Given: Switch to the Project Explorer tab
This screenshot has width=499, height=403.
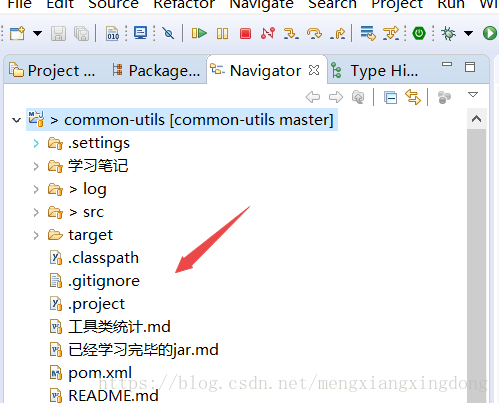Looking at the screenshot, I should (52, 71).
